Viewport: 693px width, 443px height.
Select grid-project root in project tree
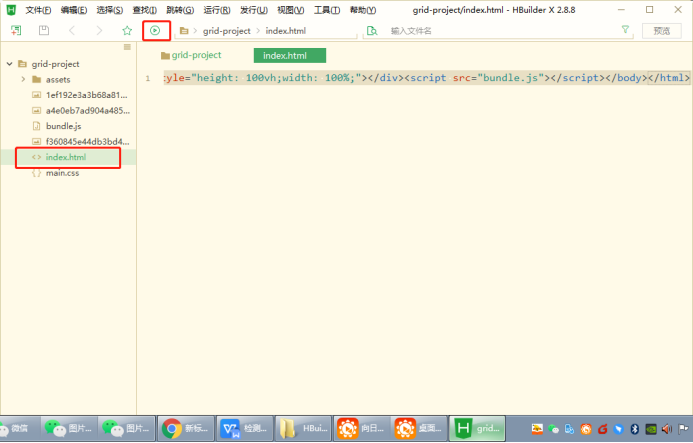55,64
